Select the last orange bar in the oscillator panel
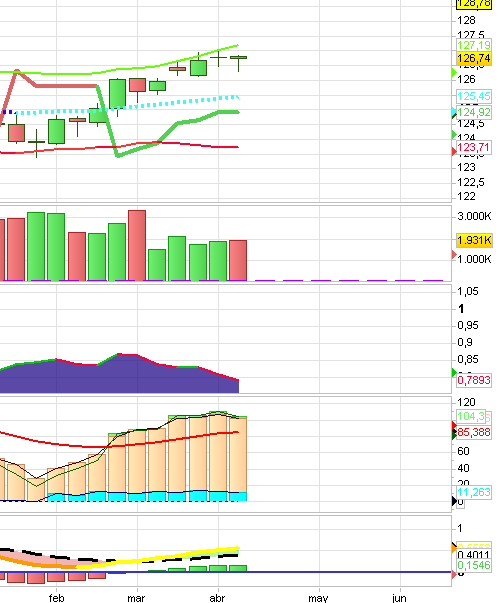 tap(238, 455)
